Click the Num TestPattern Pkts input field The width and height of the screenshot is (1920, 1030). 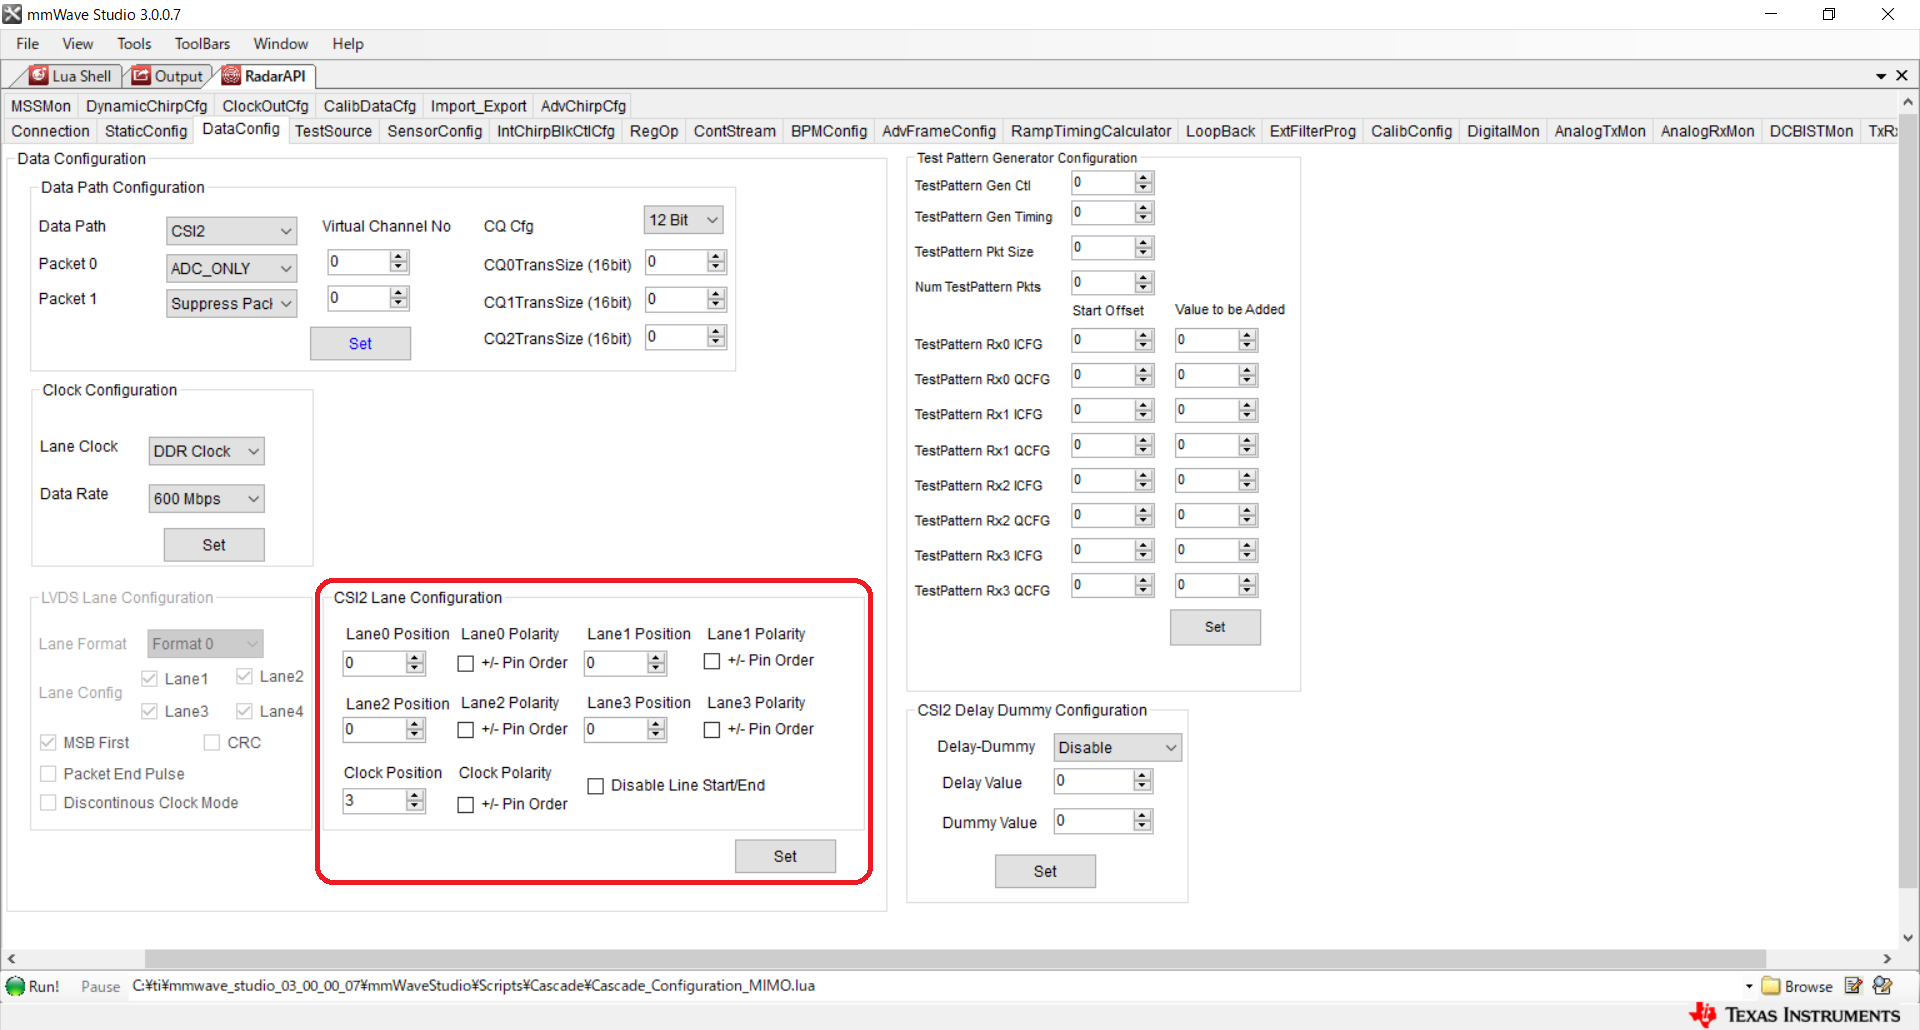click(x=1104, y=283)
